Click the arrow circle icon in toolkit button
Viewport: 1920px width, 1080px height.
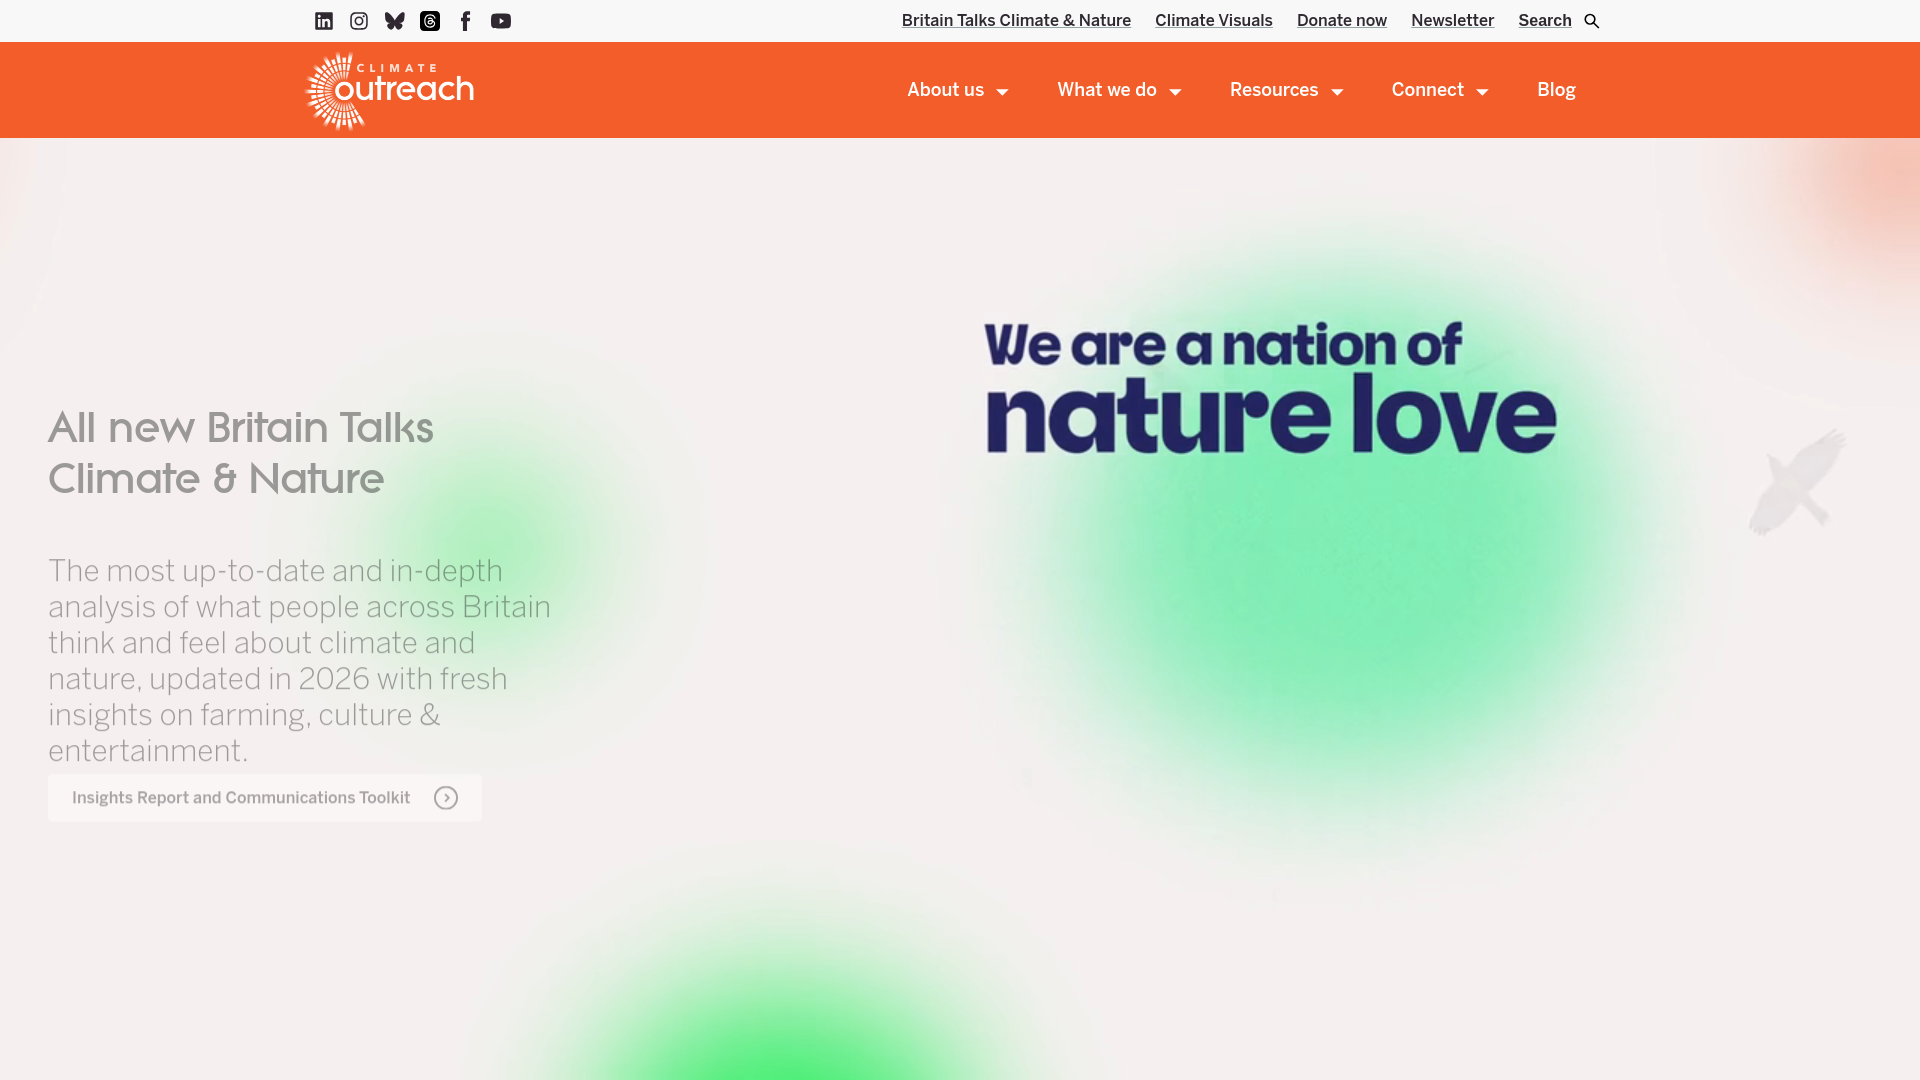[446, 798]
